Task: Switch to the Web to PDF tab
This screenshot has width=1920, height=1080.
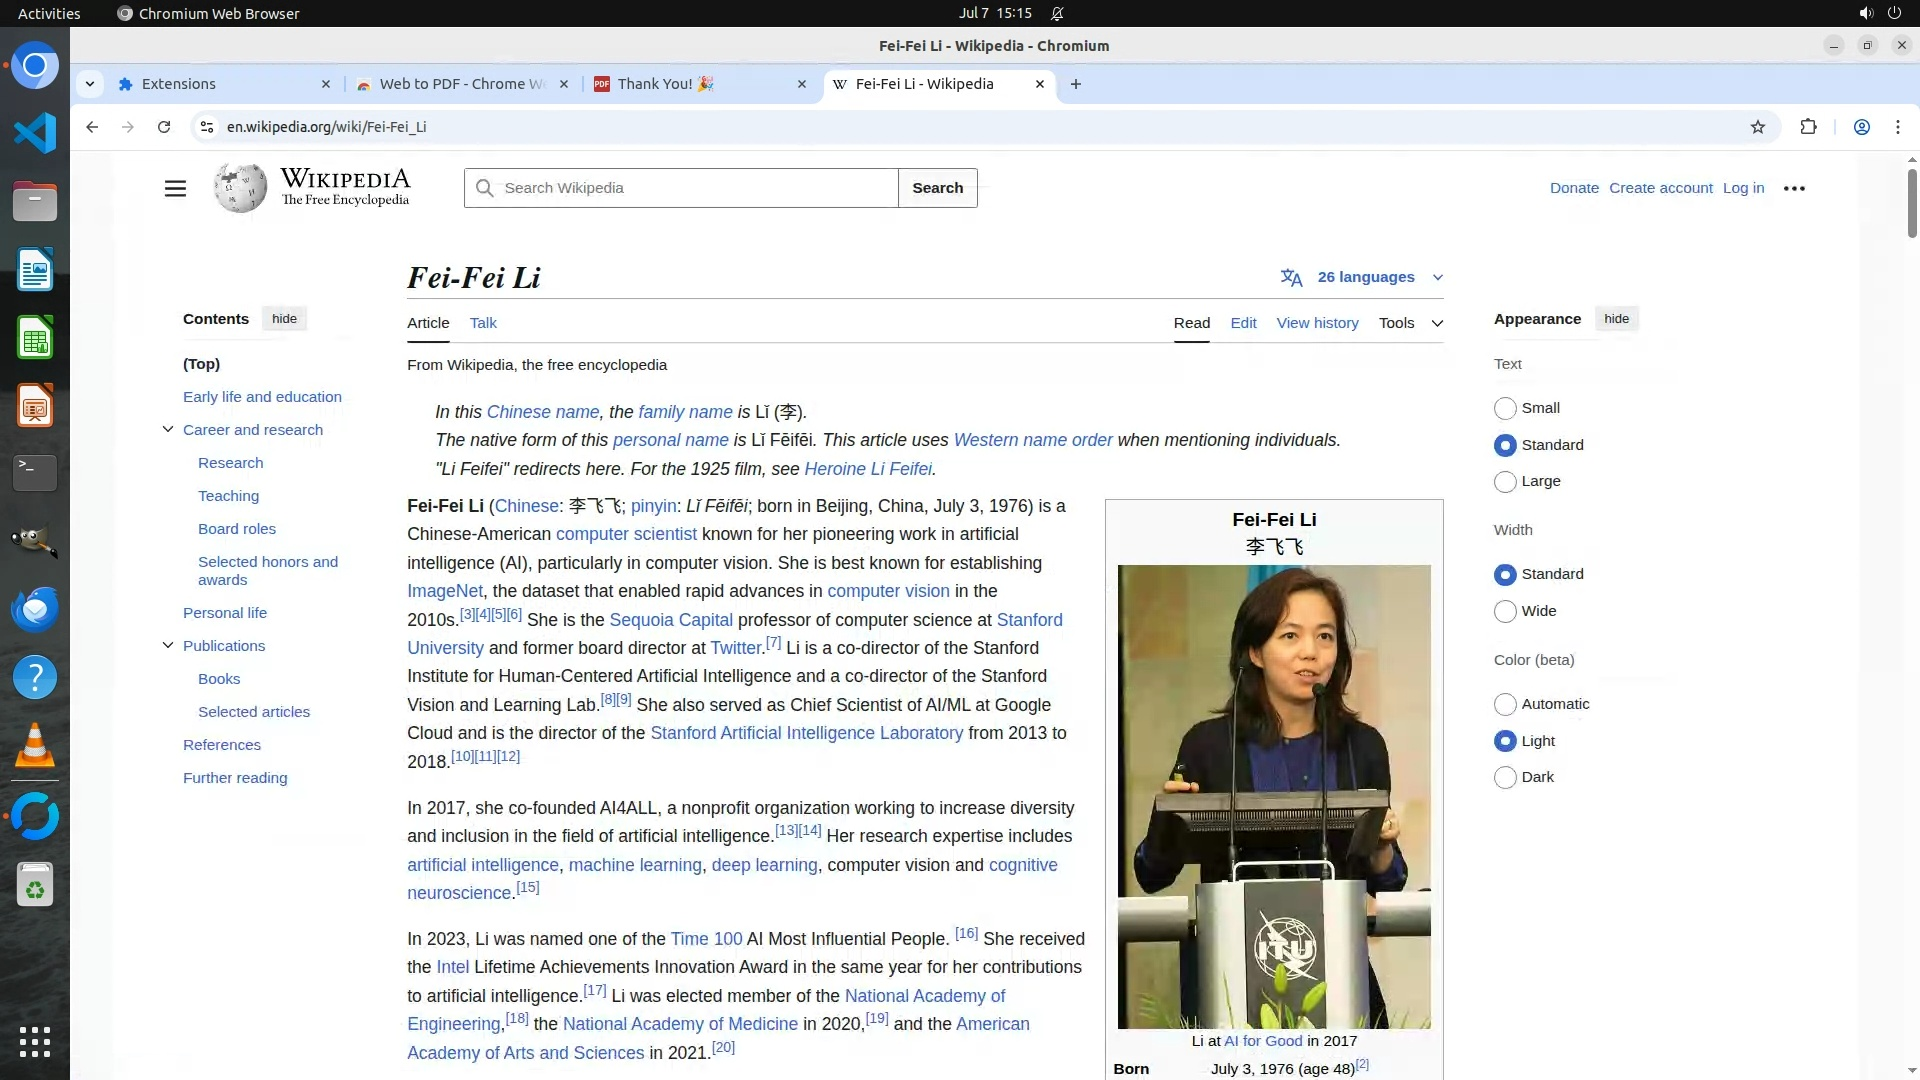Action: [460, 84]
